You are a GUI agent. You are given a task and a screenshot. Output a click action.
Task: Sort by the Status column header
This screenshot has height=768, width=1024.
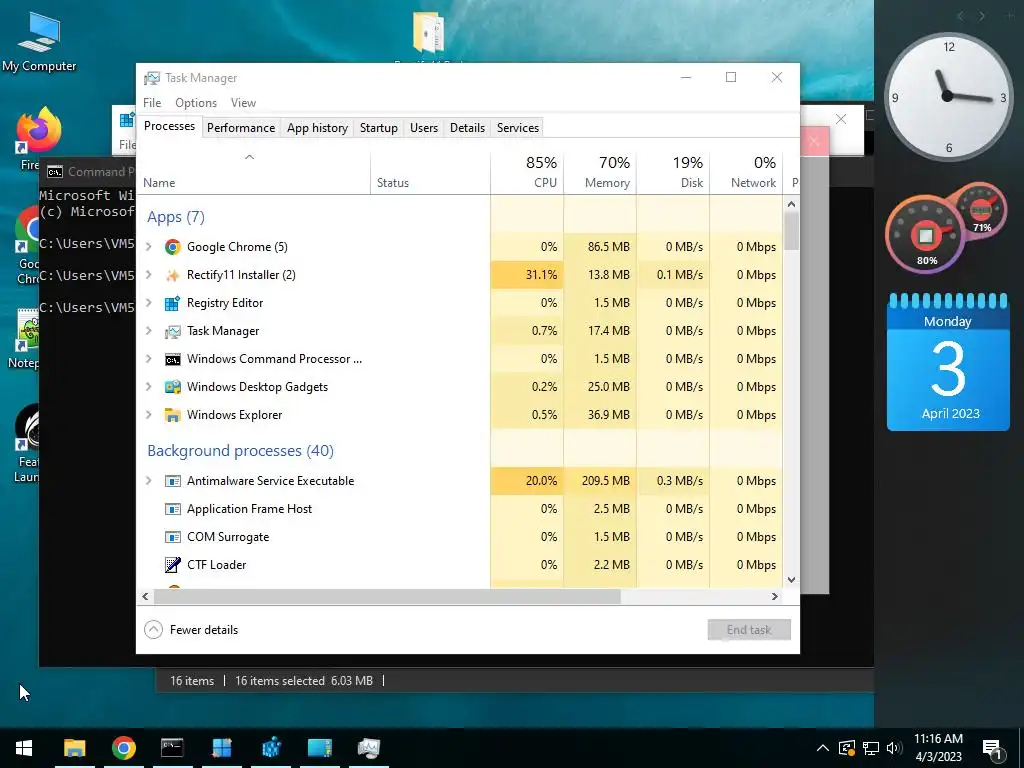[430, 172]
